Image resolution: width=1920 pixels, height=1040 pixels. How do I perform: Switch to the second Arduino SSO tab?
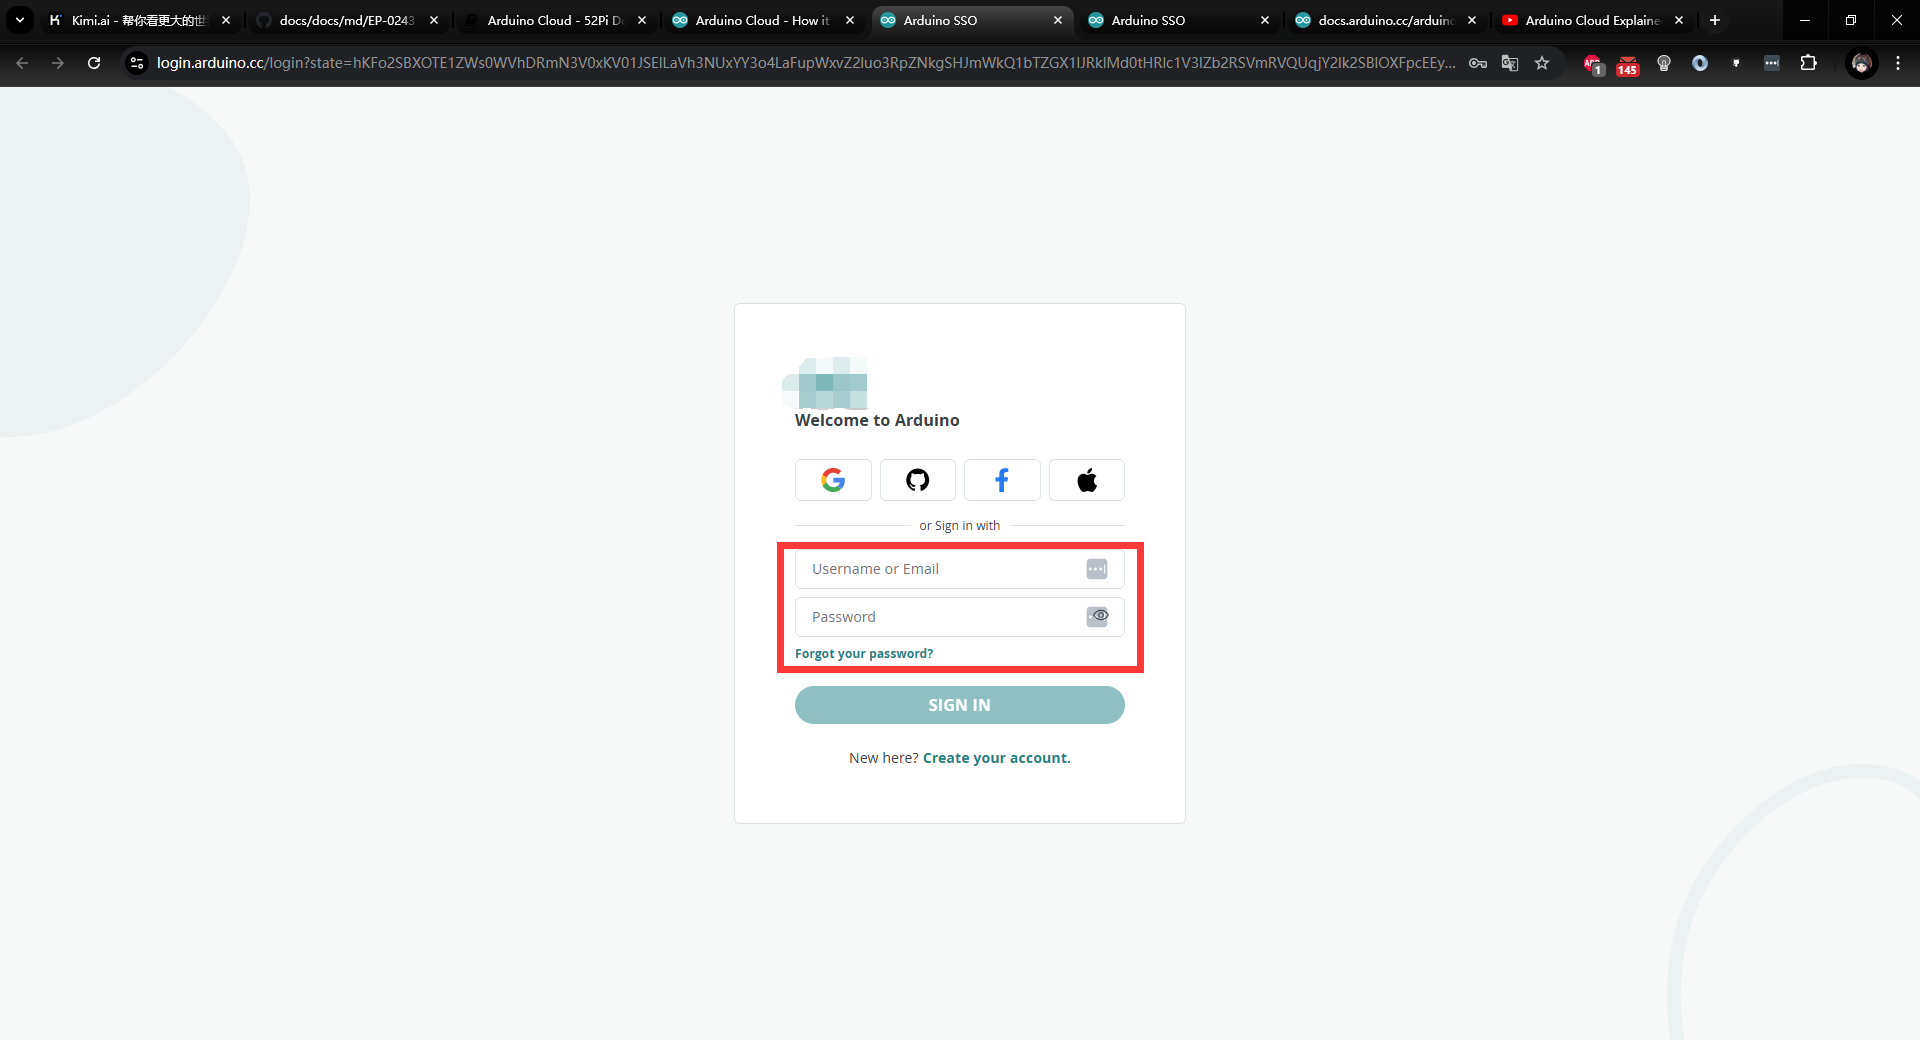pos(1178,20)
